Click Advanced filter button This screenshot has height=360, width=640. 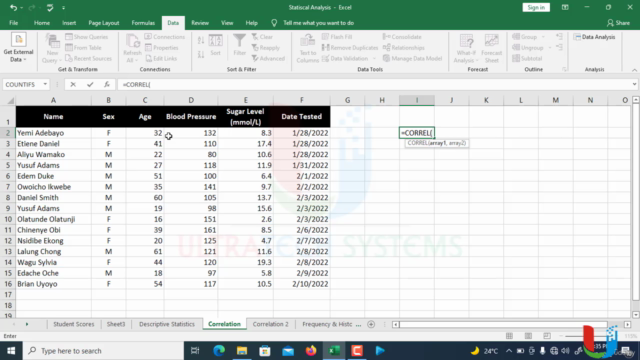268,58
